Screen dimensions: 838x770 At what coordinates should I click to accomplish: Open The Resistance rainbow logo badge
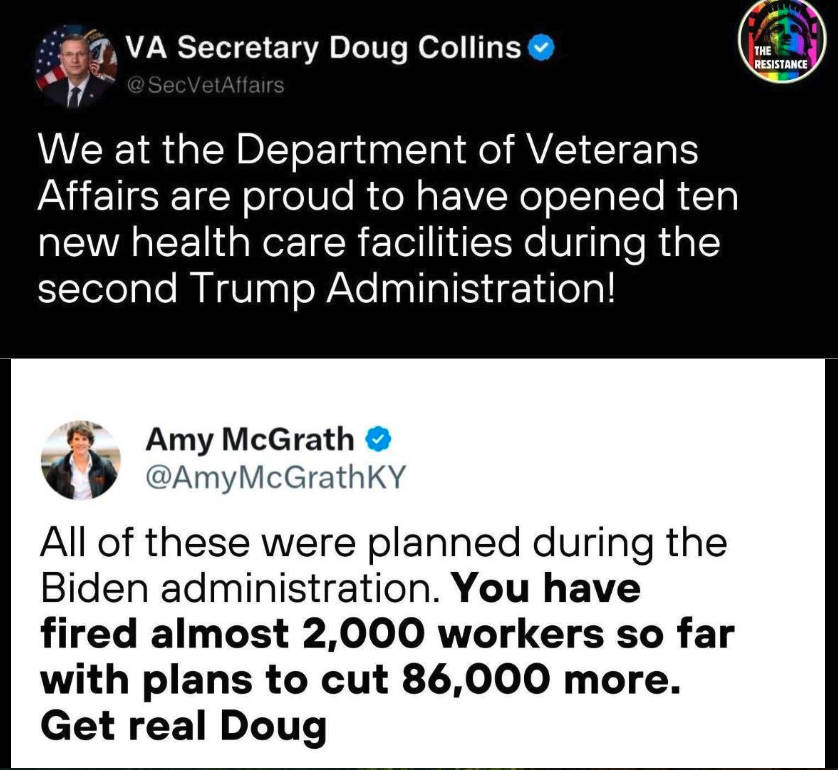782,42
